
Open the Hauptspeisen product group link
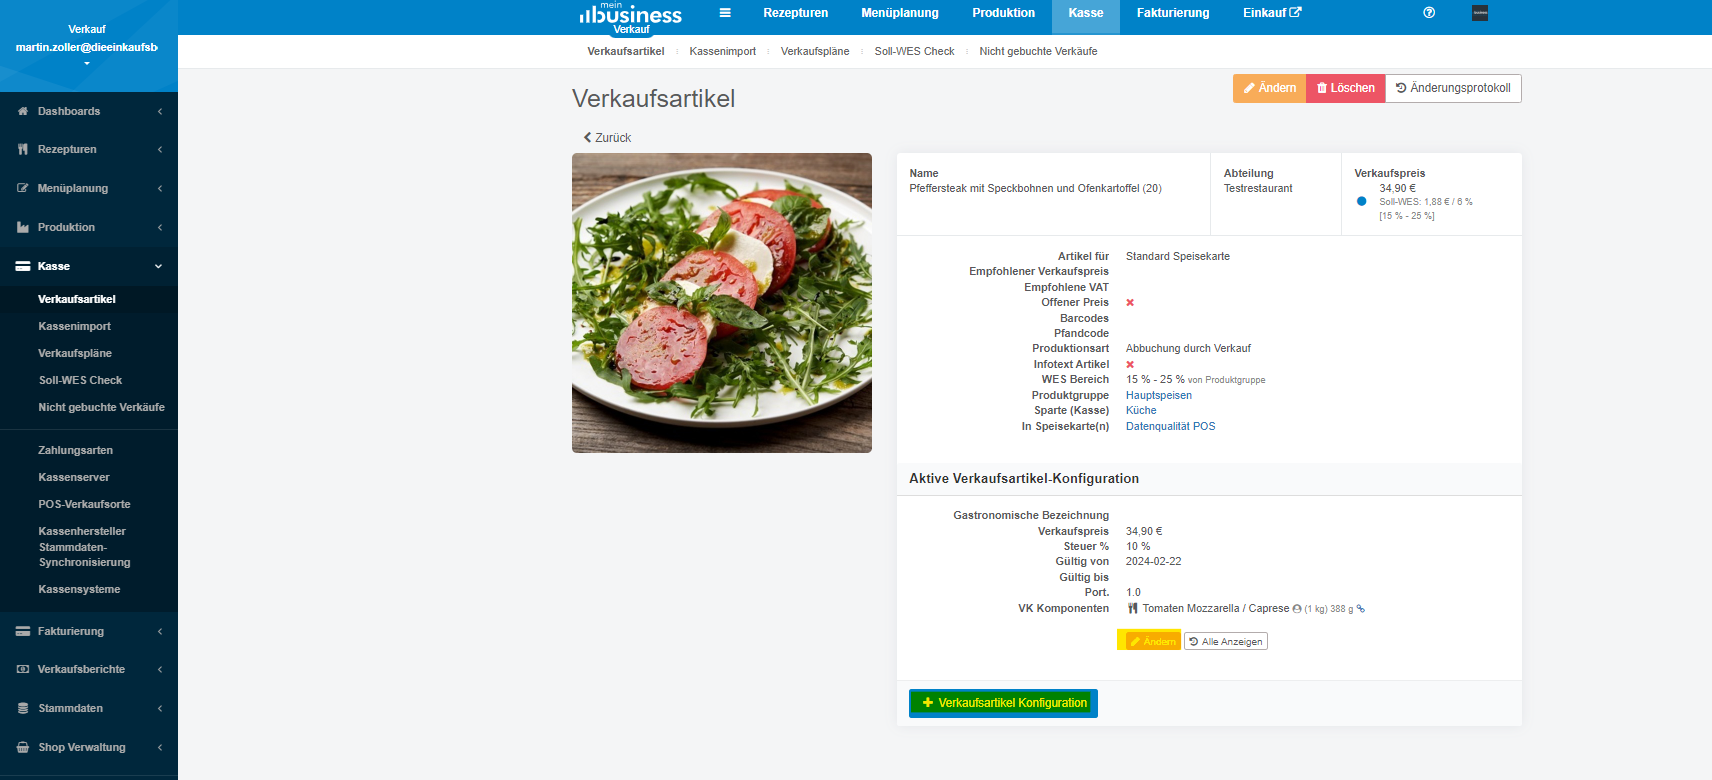1159,395
